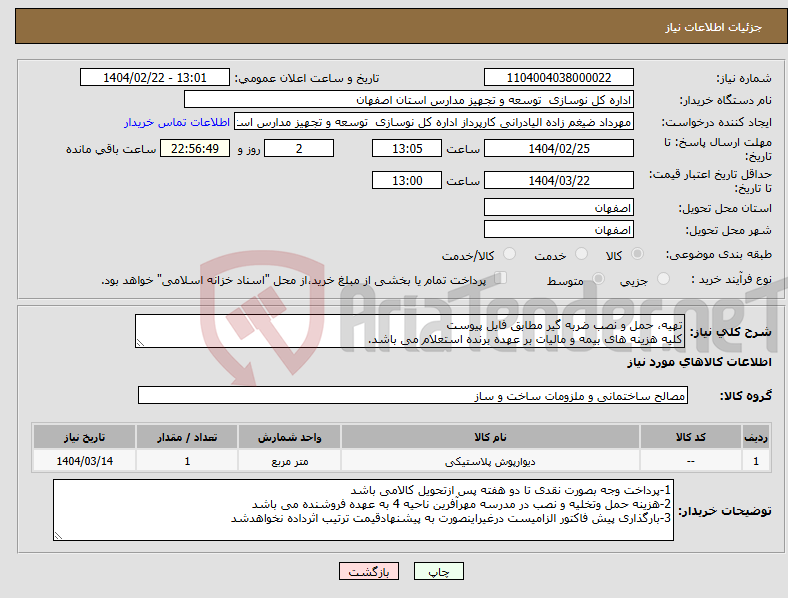Click the تاریخ و ساعت اعلان عمومی label

coord(307,78)
